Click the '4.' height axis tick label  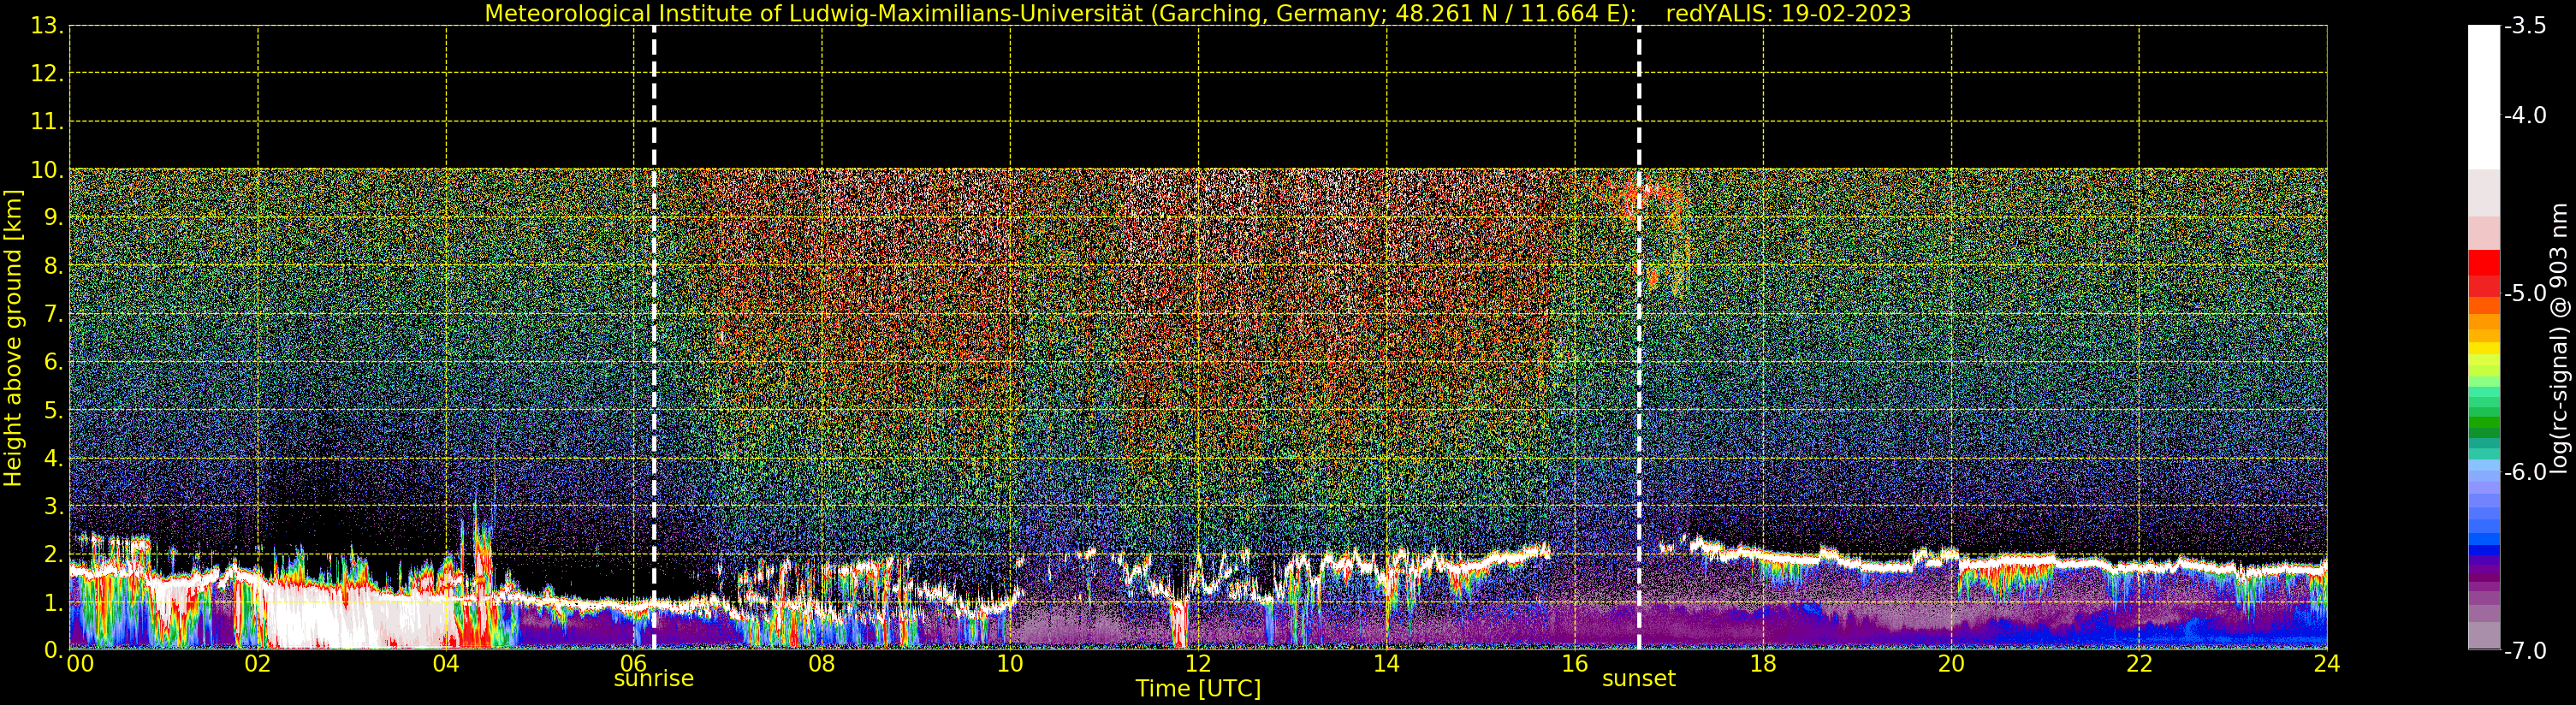coord(53,458)
